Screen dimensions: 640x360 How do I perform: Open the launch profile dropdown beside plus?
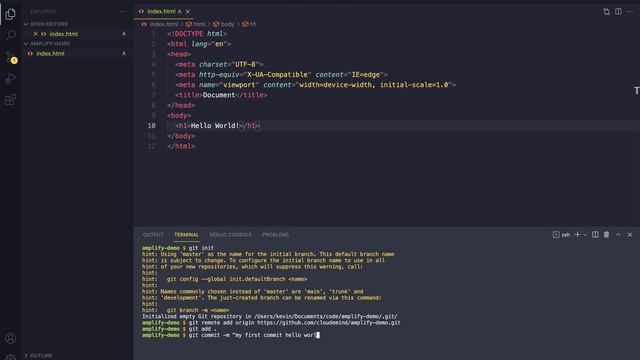(x=585, y=235)
